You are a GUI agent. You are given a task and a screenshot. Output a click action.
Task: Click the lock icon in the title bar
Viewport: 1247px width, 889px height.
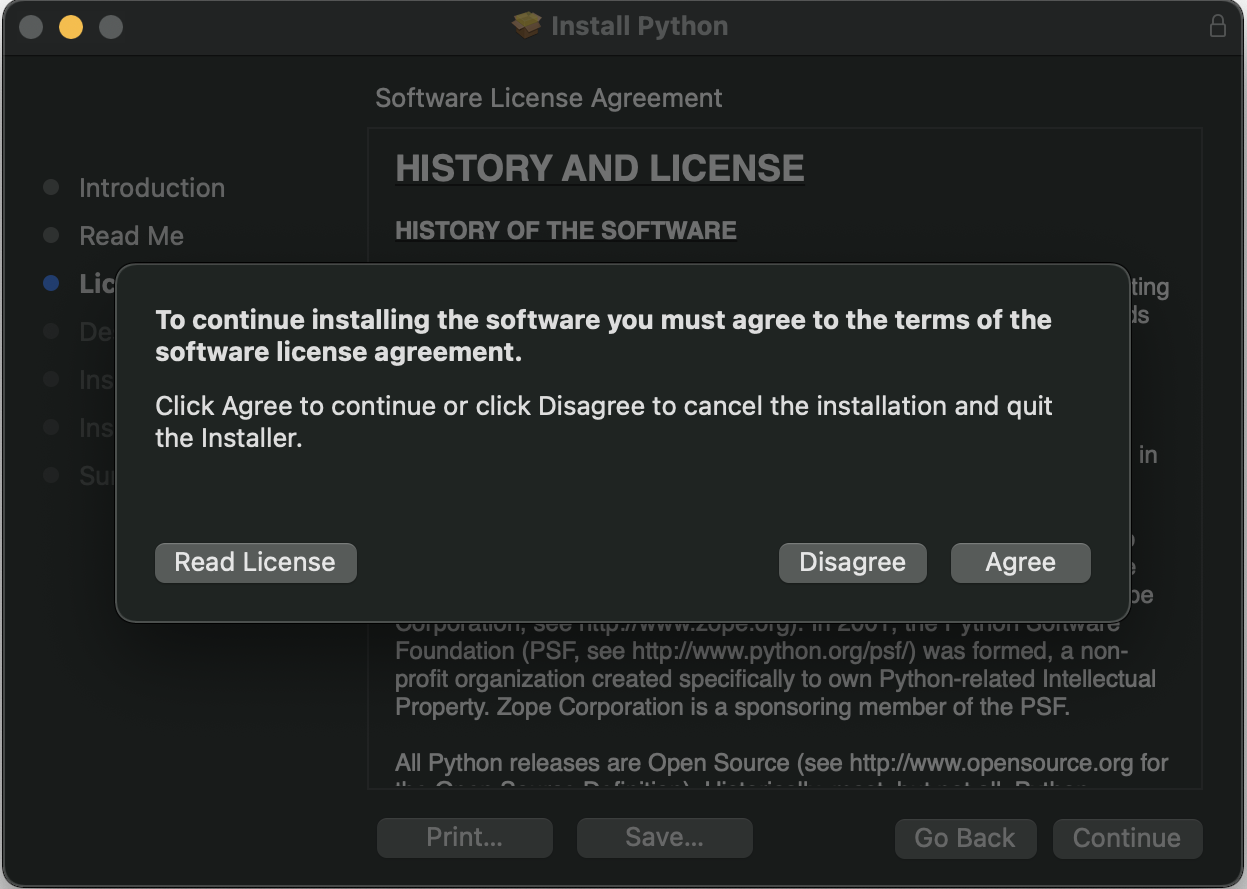click(1217, 26)
